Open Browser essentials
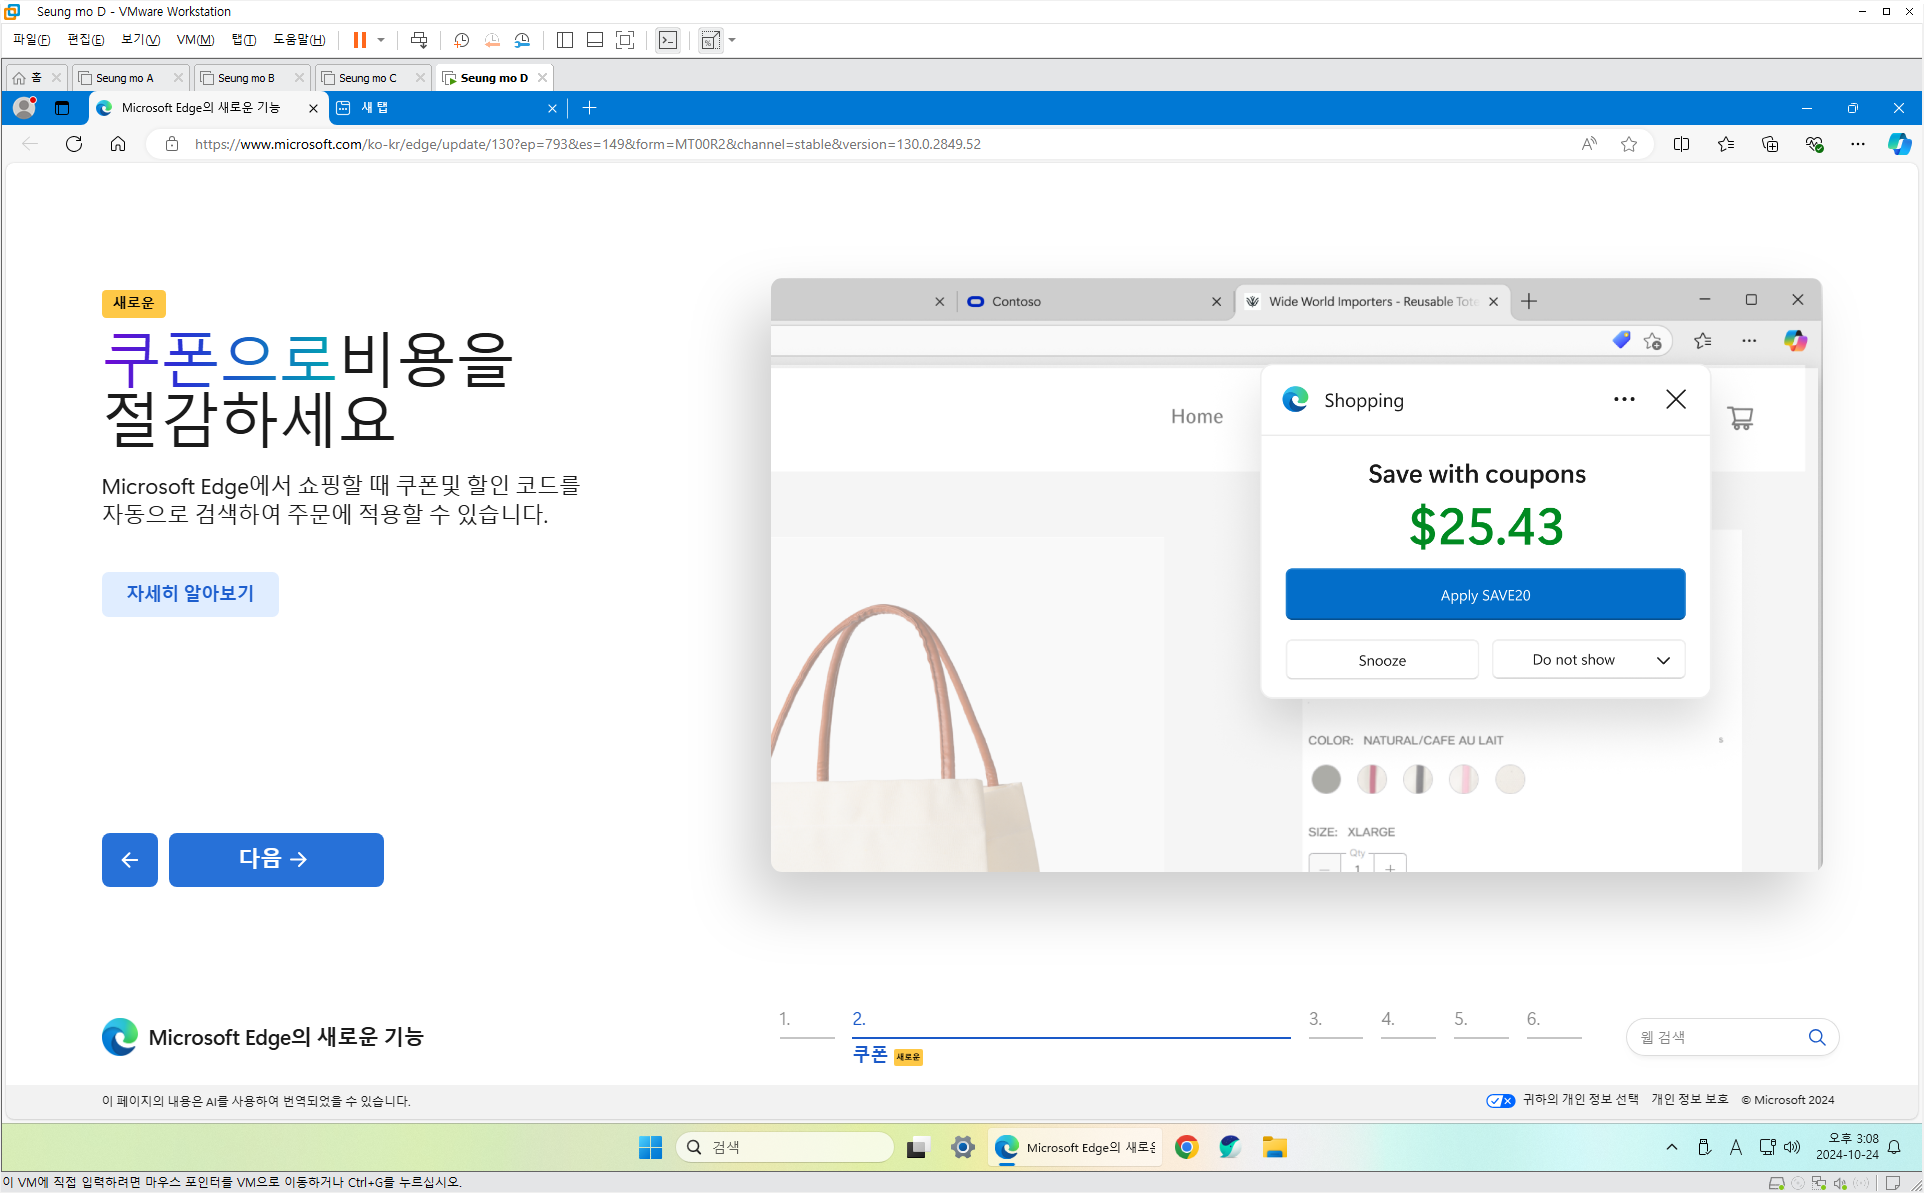1924x1193 pixels. (1814, 144)
